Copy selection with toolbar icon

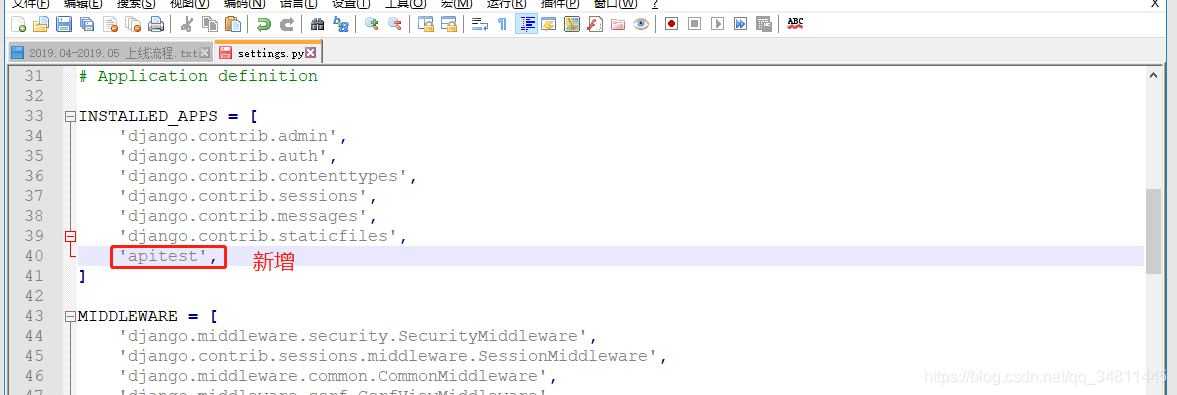click(210, 24)
